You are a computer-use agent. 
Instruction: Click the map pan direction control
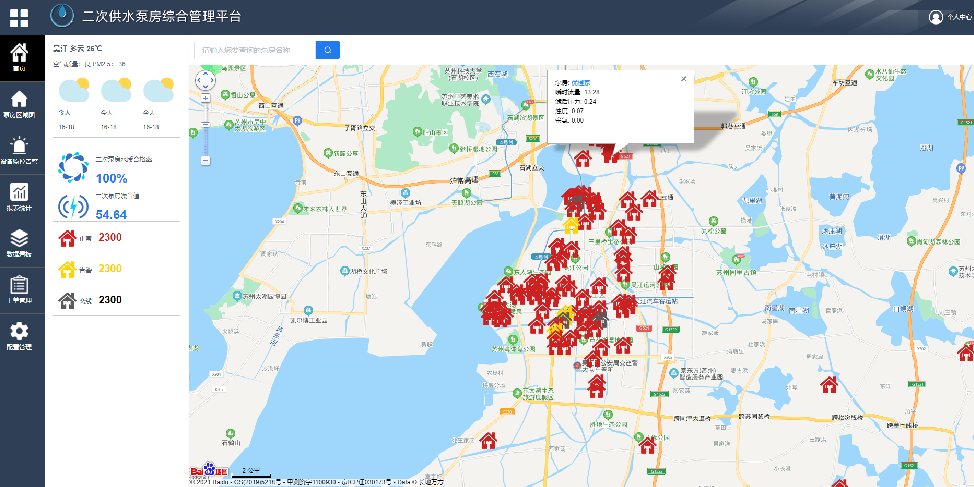coord(205,80)
